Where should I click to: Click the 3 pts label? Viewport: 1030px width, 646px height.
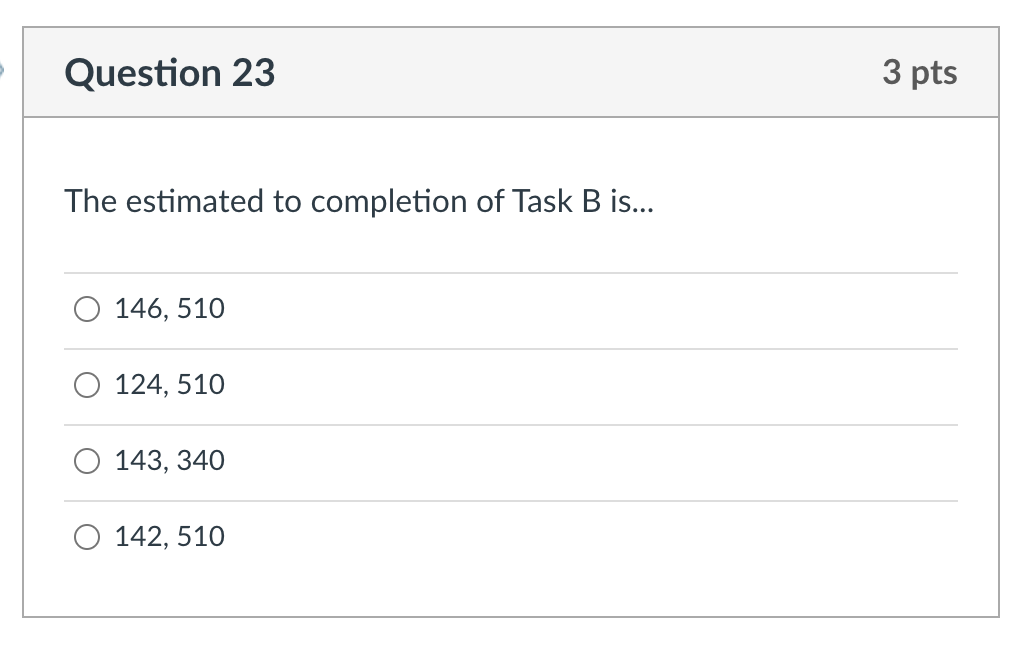coord(921,72)
